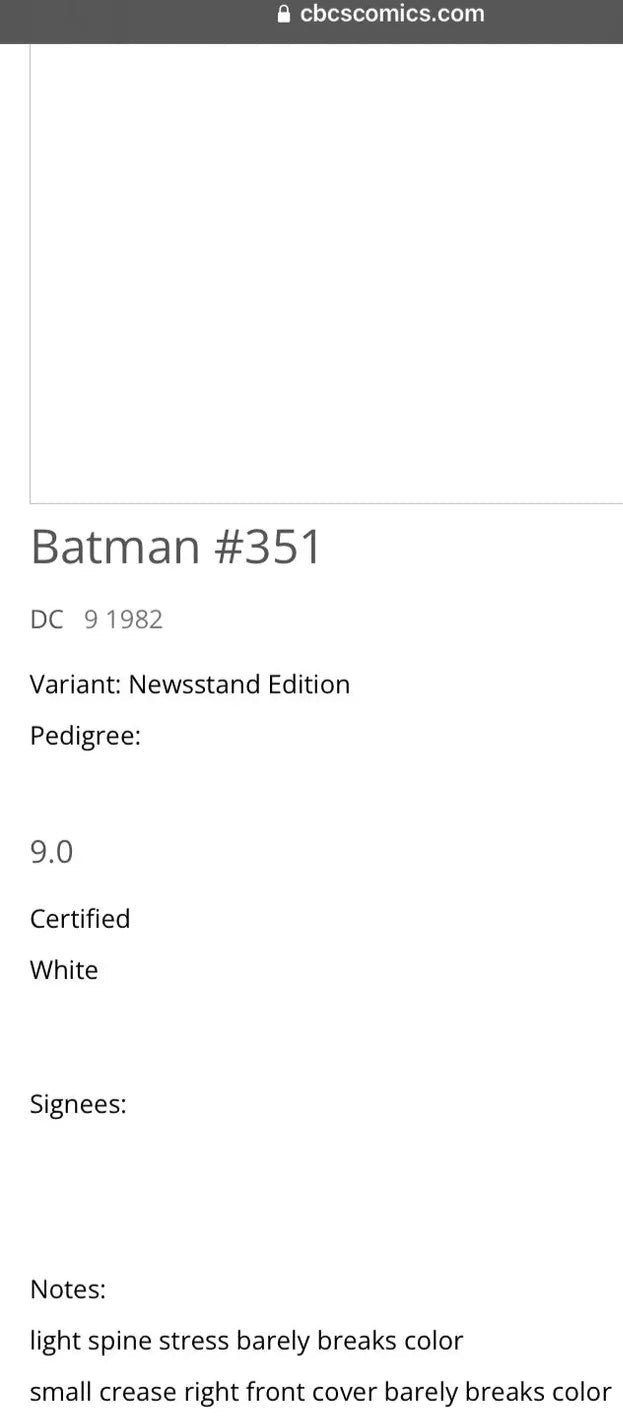Screen dimensions: 623x1420
Task: Click the month number 9 beside DC
Action: pyautogui.click(x=91, y=619)
